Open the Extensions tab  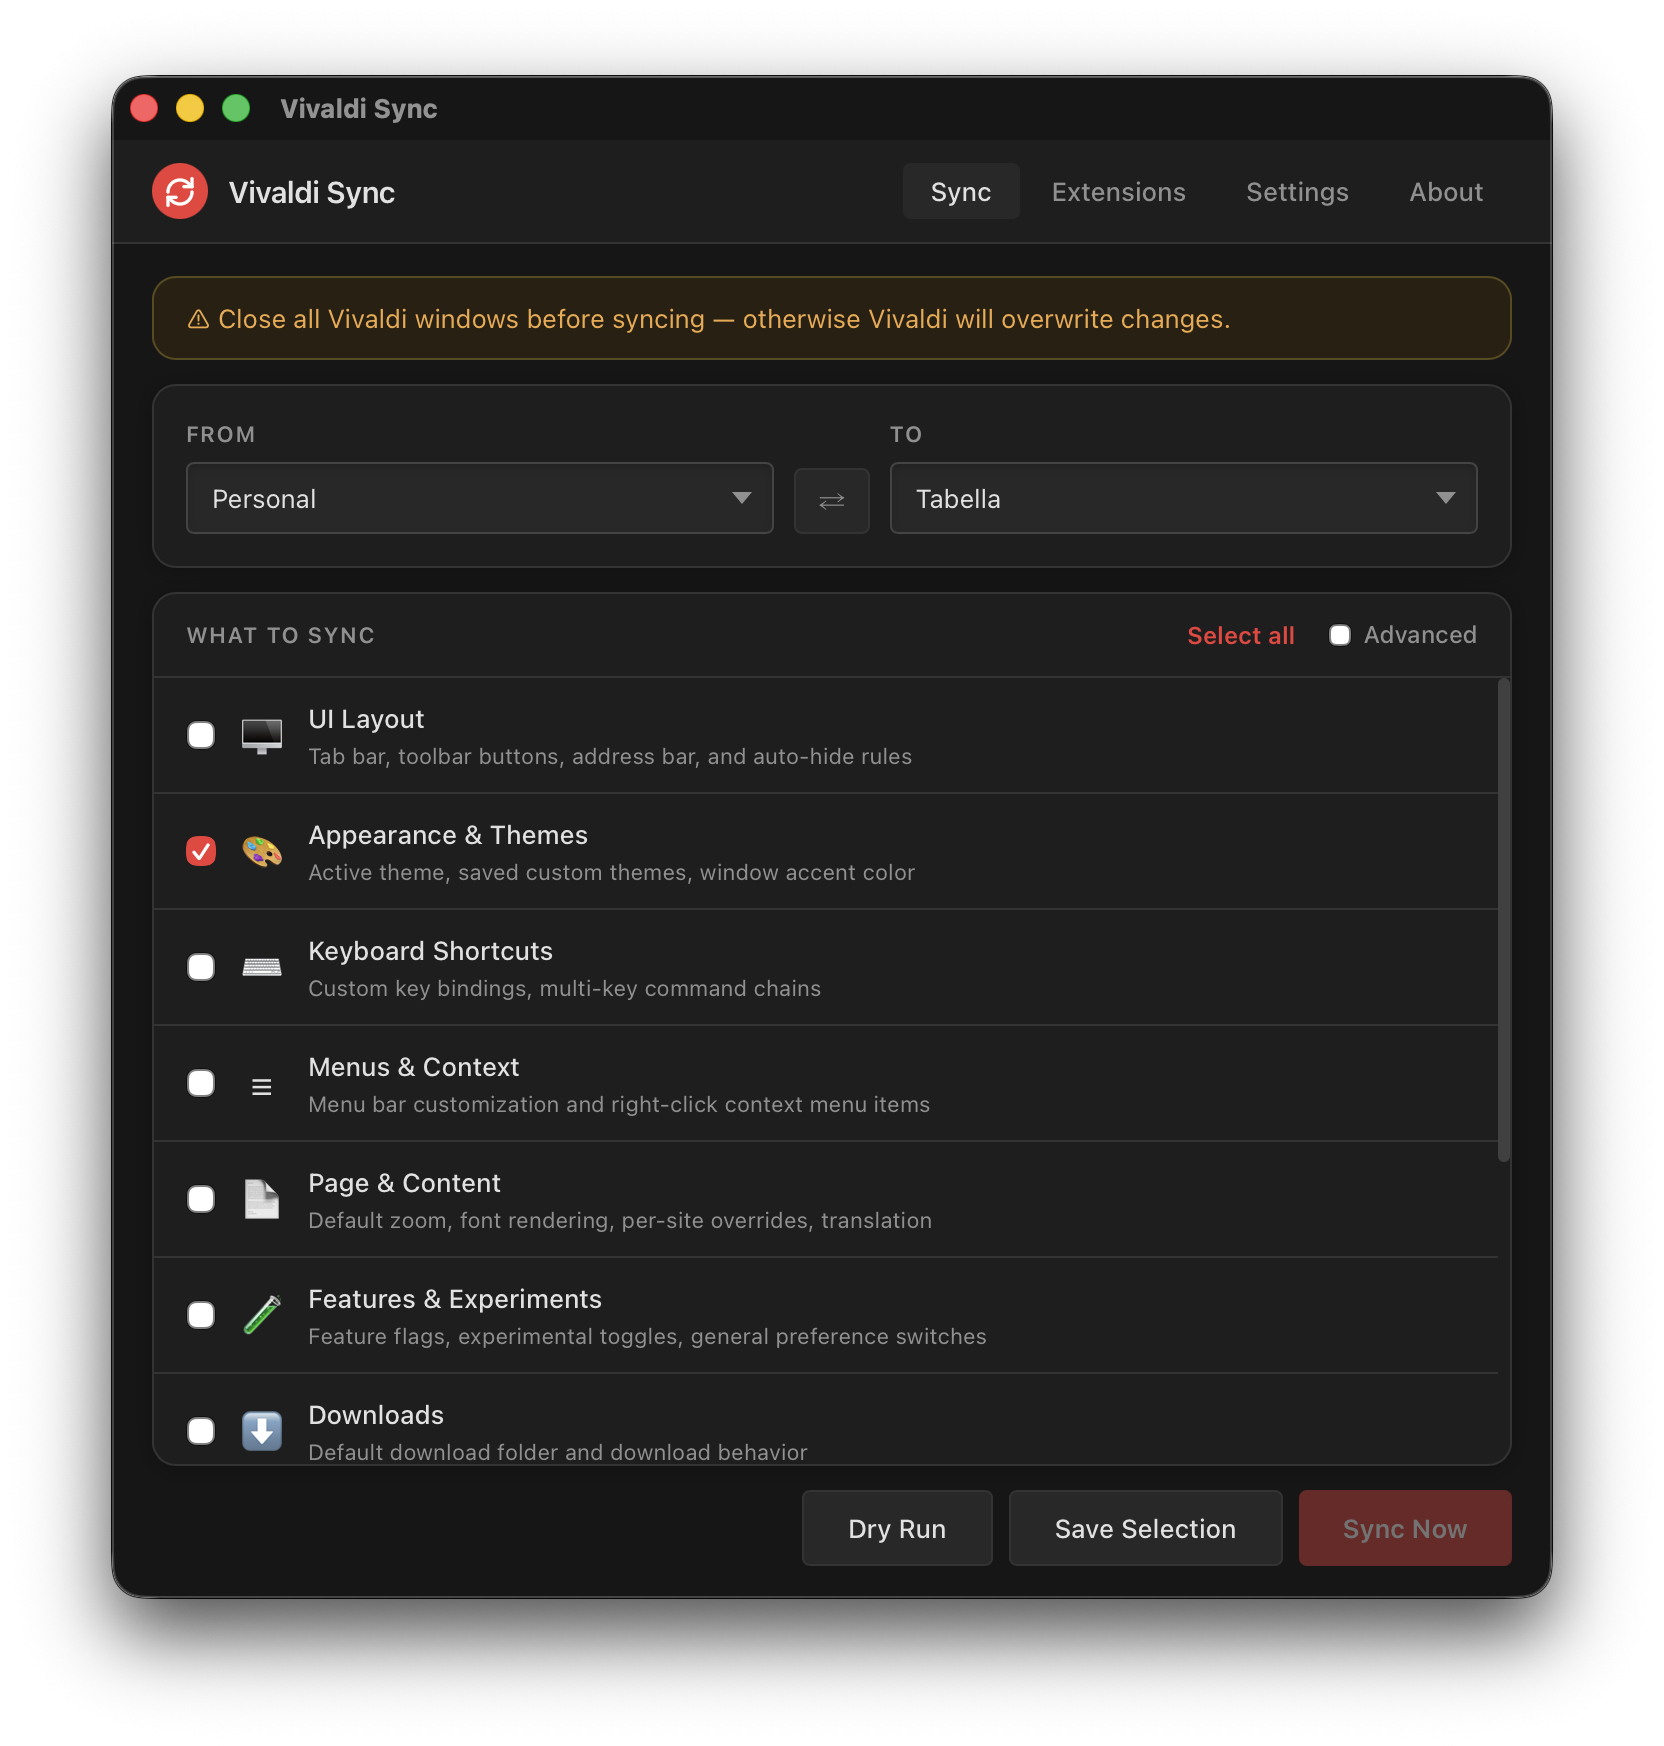1118,192
